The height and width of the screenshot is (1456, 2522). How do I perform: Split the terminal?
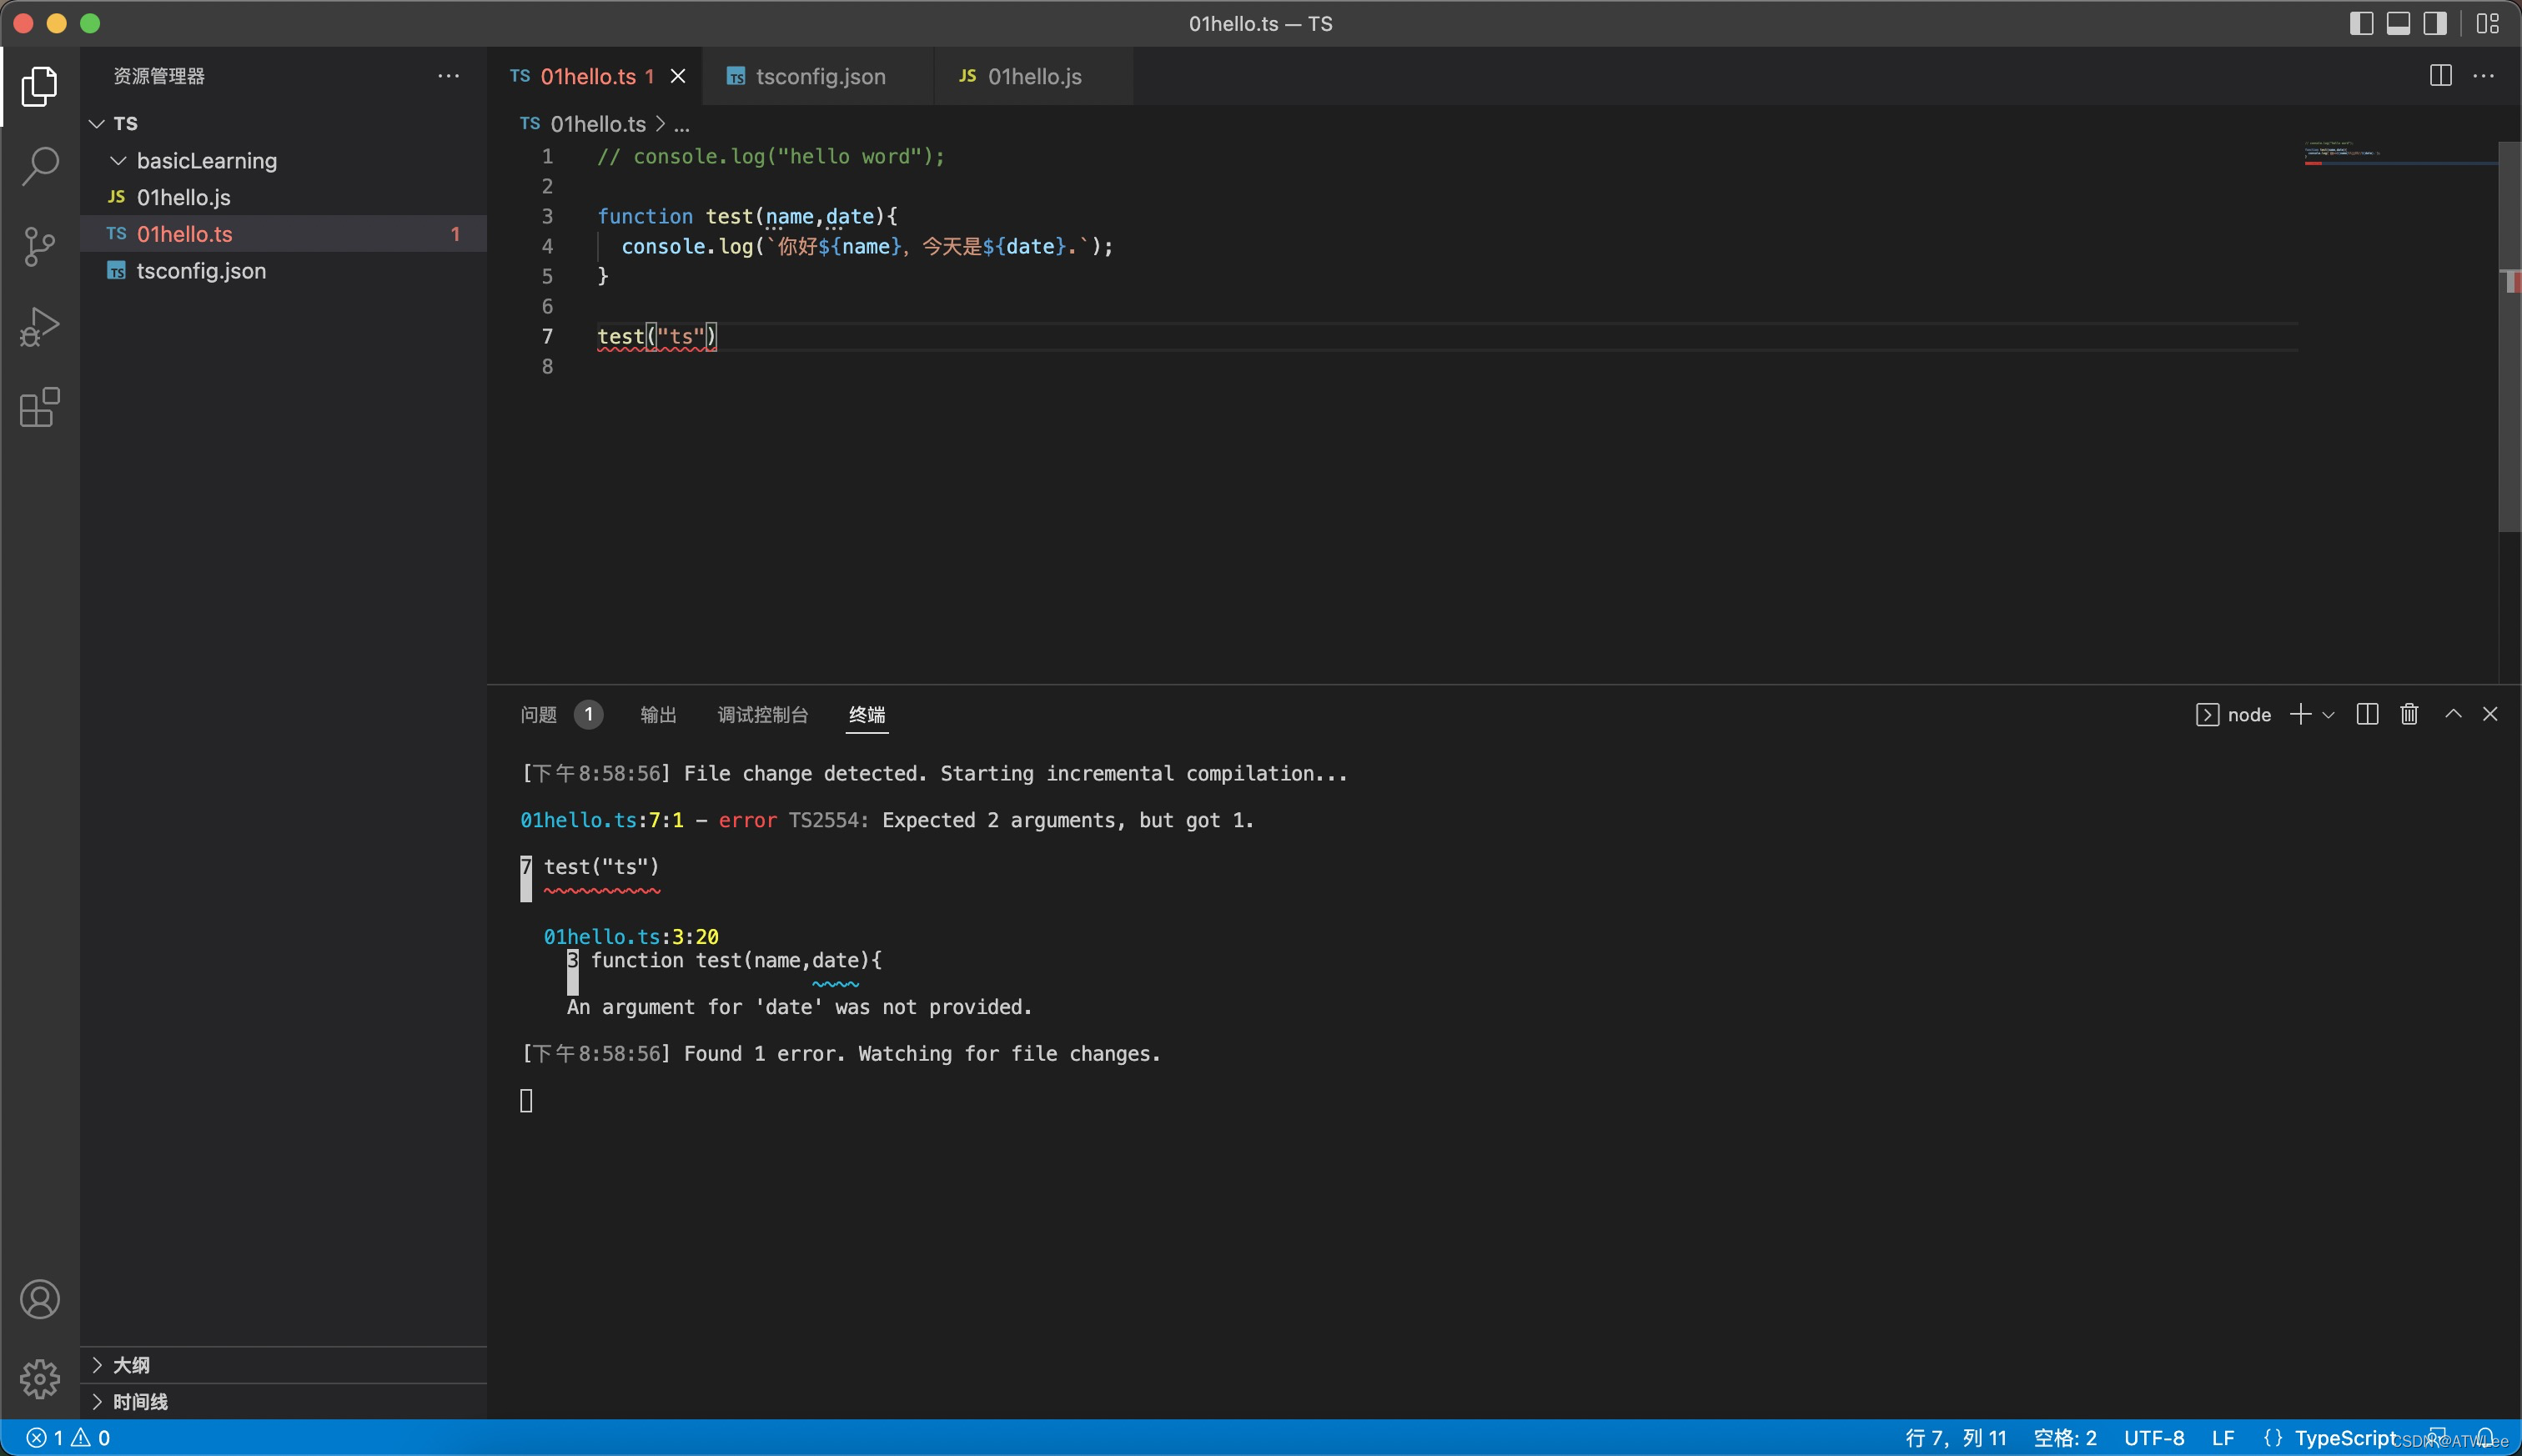2367,714
